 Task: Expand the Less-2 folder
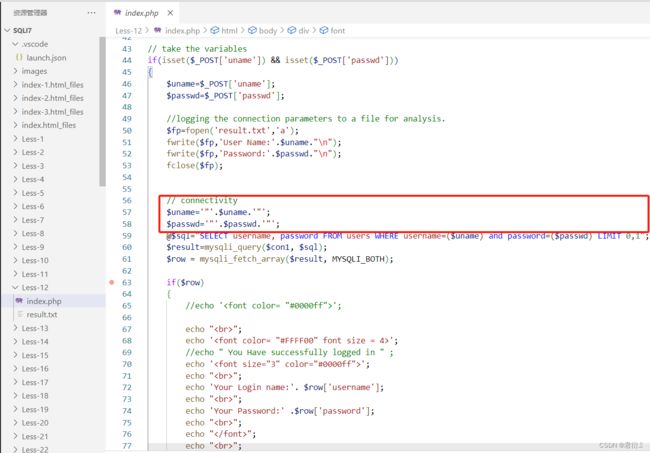pyautogui.click(x=15, y=152)
